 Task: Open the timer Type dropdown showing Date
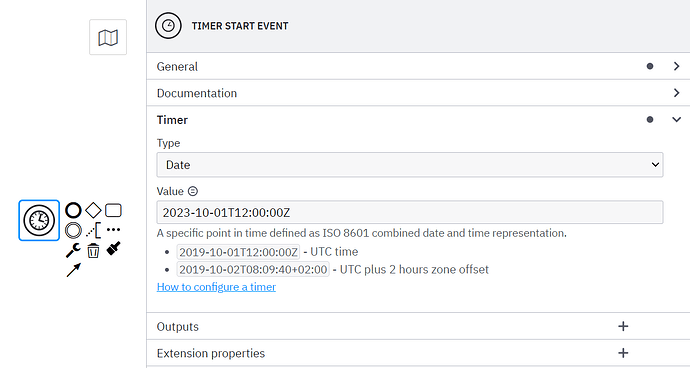[x=410, y=165]
